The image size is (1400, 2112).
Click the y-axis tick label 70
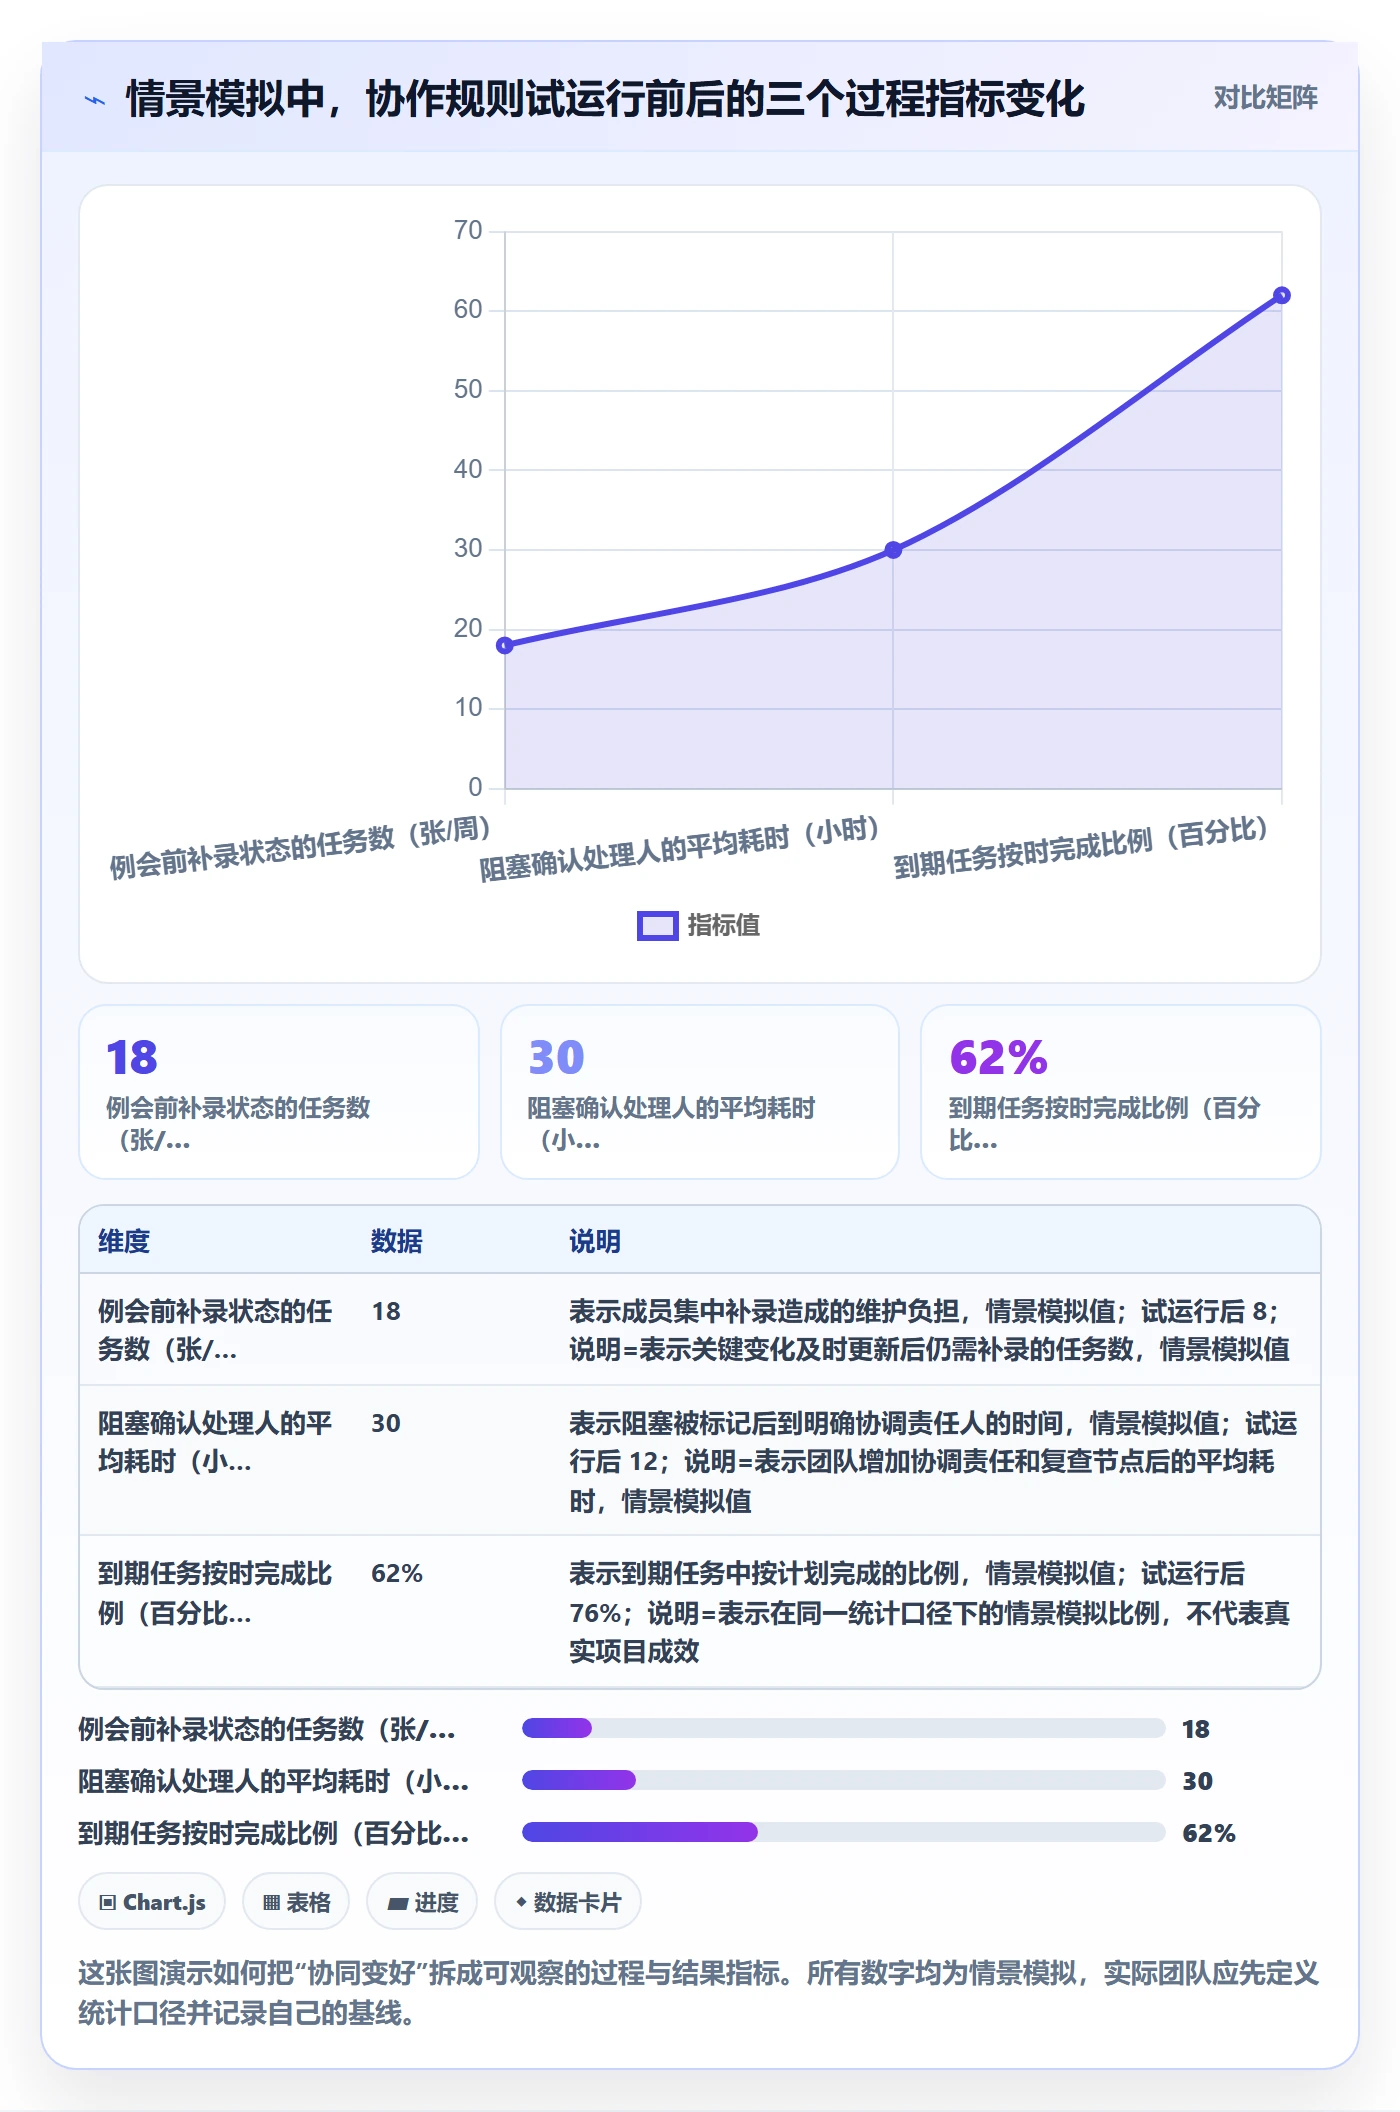(x=468, y=231)
